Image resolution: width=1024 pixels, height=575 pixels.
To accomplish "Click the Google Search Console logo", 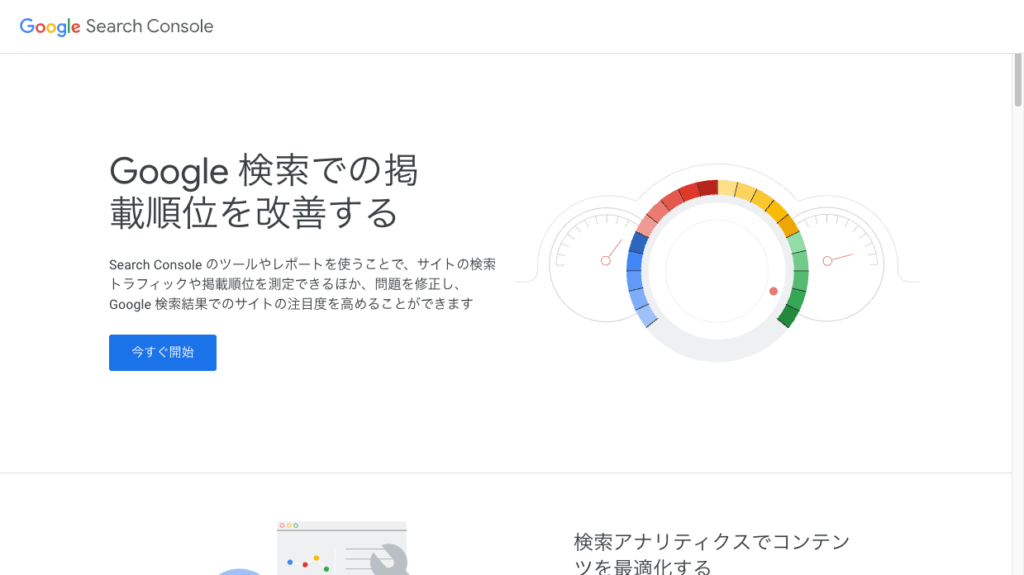I will click(x=116, y=26).
